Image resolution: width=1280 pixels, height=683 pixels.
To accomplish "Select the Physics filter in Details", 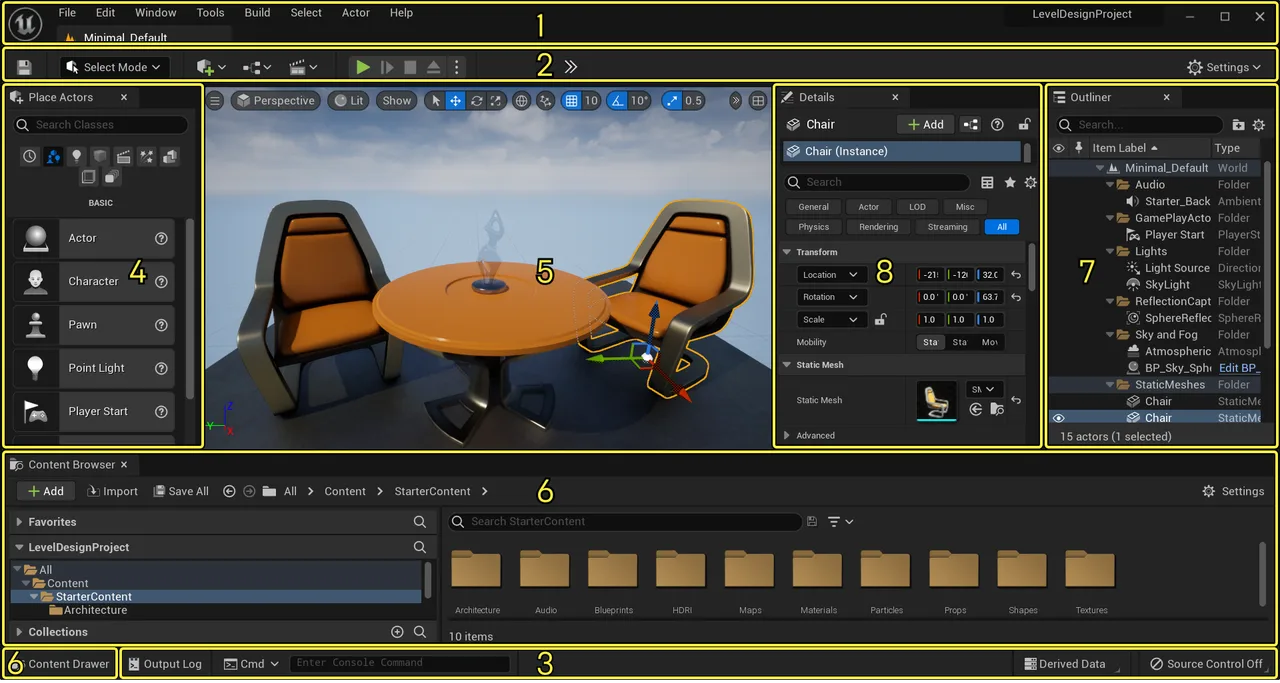I will pos(814,227).
